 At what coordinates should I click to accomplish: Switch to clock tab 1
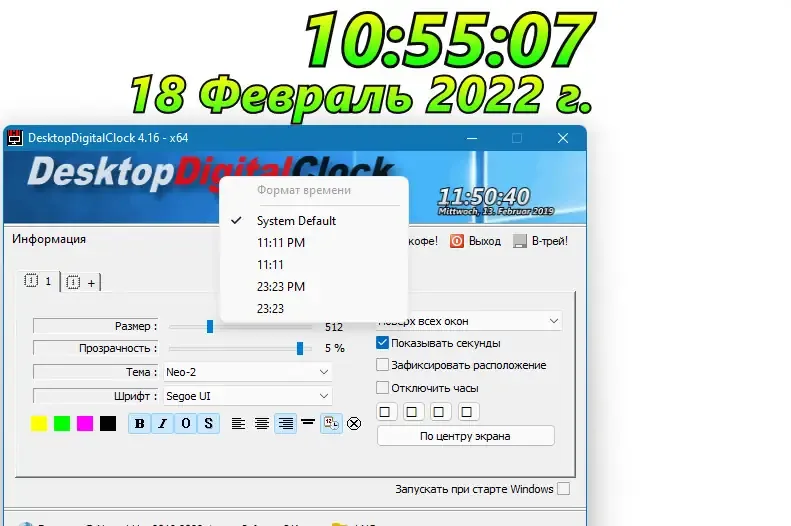[x=39, y=281]
